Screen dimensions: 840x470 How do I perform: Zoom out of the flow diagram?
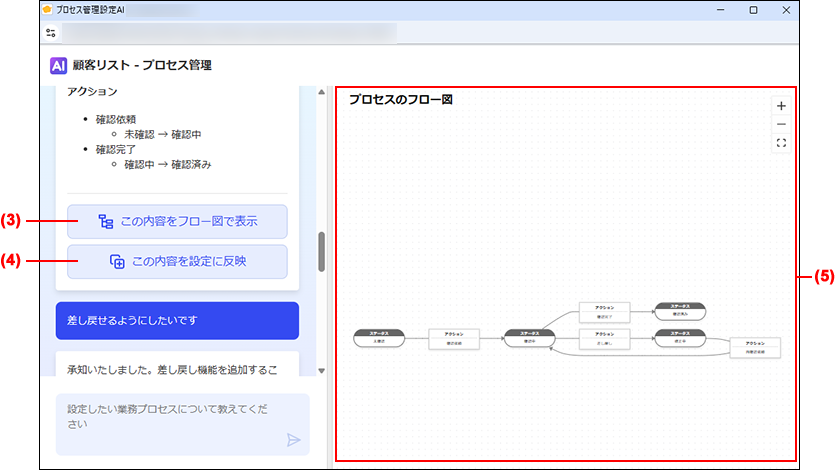(x=781, y=124)
